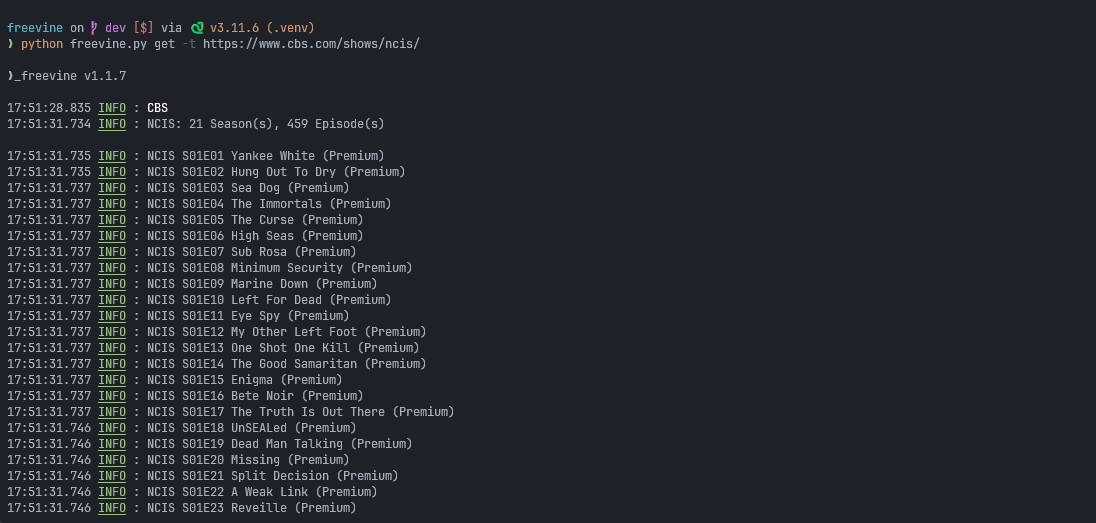Select the S01E12 My Other Left Foot line
The image size is (1096, 523).
tap(286, 332)
